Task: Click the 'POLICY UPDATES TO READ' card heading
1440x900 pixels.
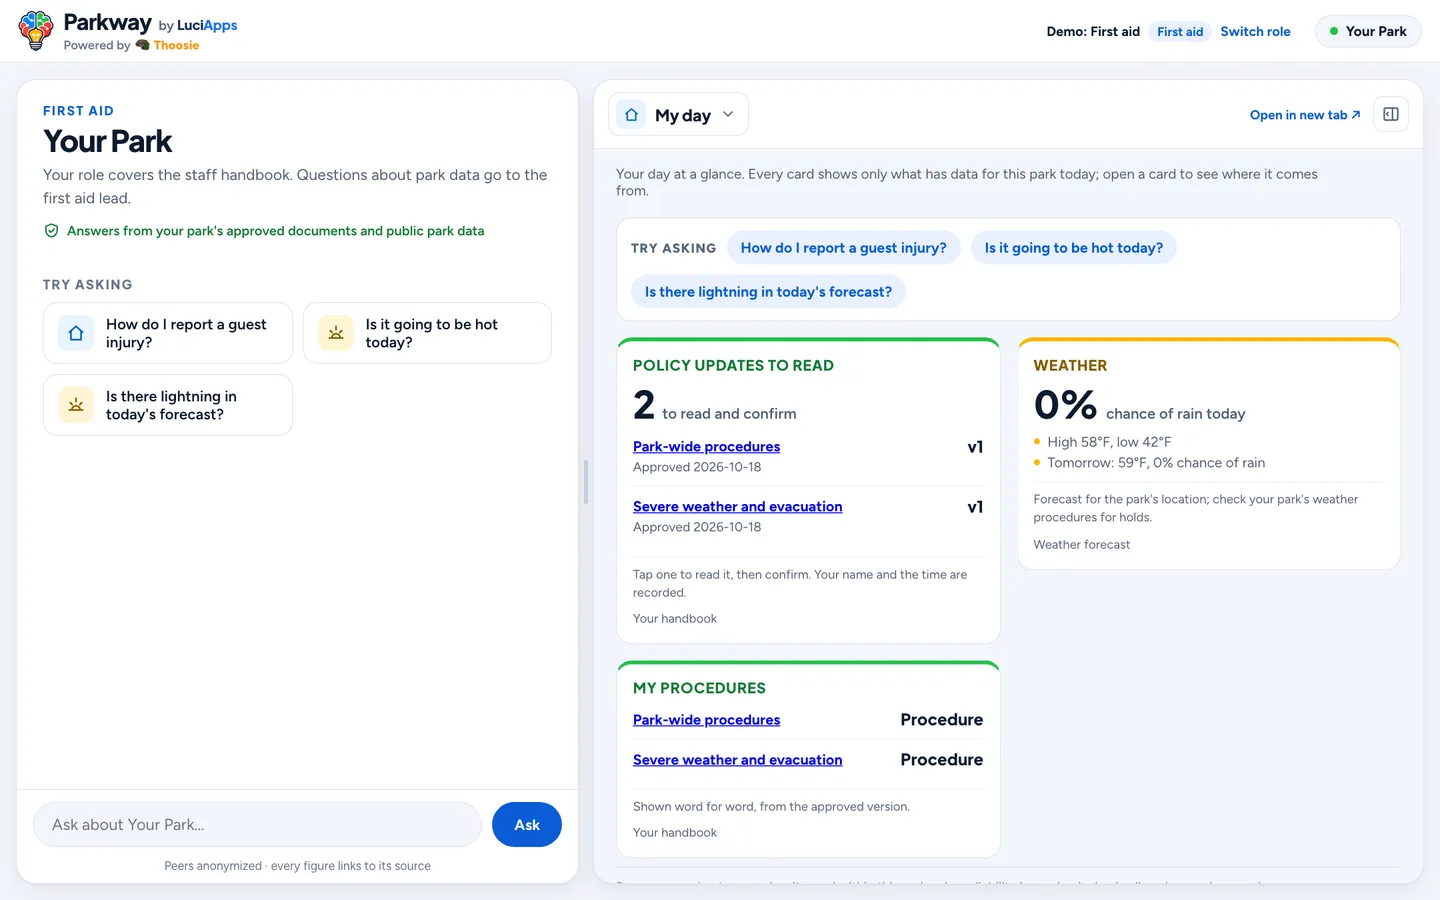Action: pos(733,366)
